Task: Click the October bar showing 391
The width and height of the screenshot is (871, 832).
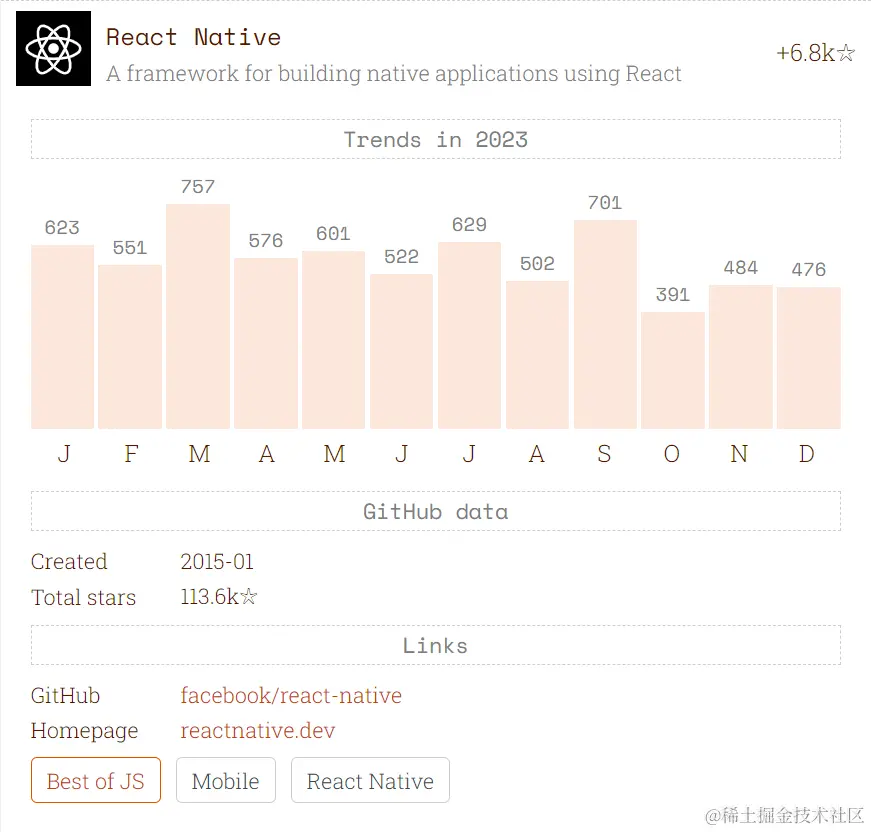Action: click(673, 370)
